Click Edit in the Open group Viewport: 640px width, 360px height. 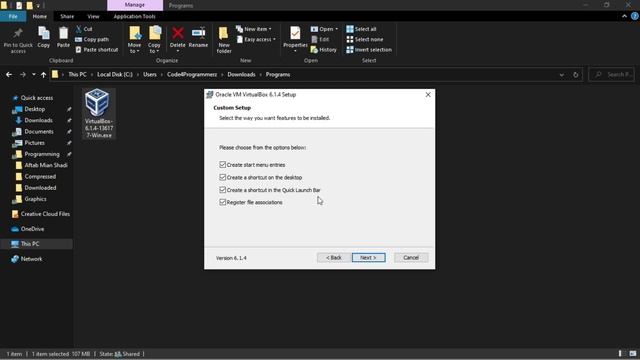pyautogui.click(x=320, y=39)
